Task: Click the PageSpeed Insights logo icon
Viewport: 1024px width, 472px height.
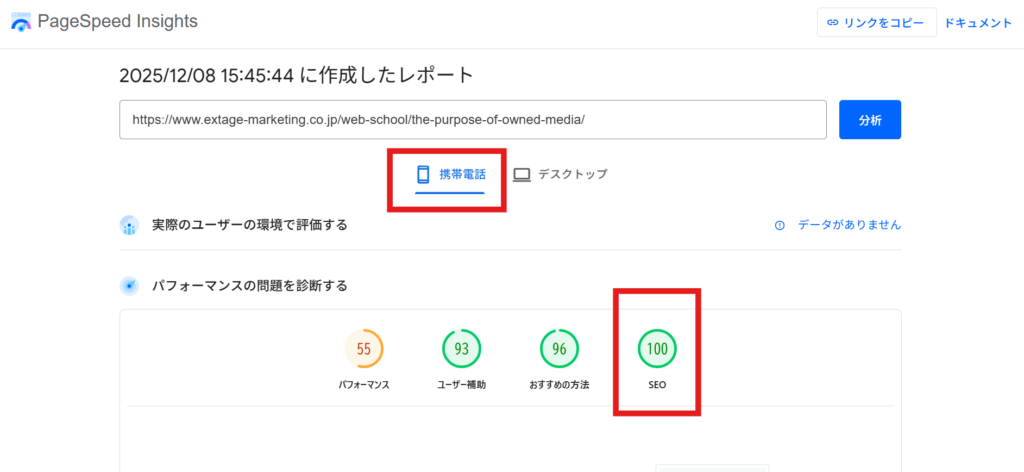Action: pos(21,22)
